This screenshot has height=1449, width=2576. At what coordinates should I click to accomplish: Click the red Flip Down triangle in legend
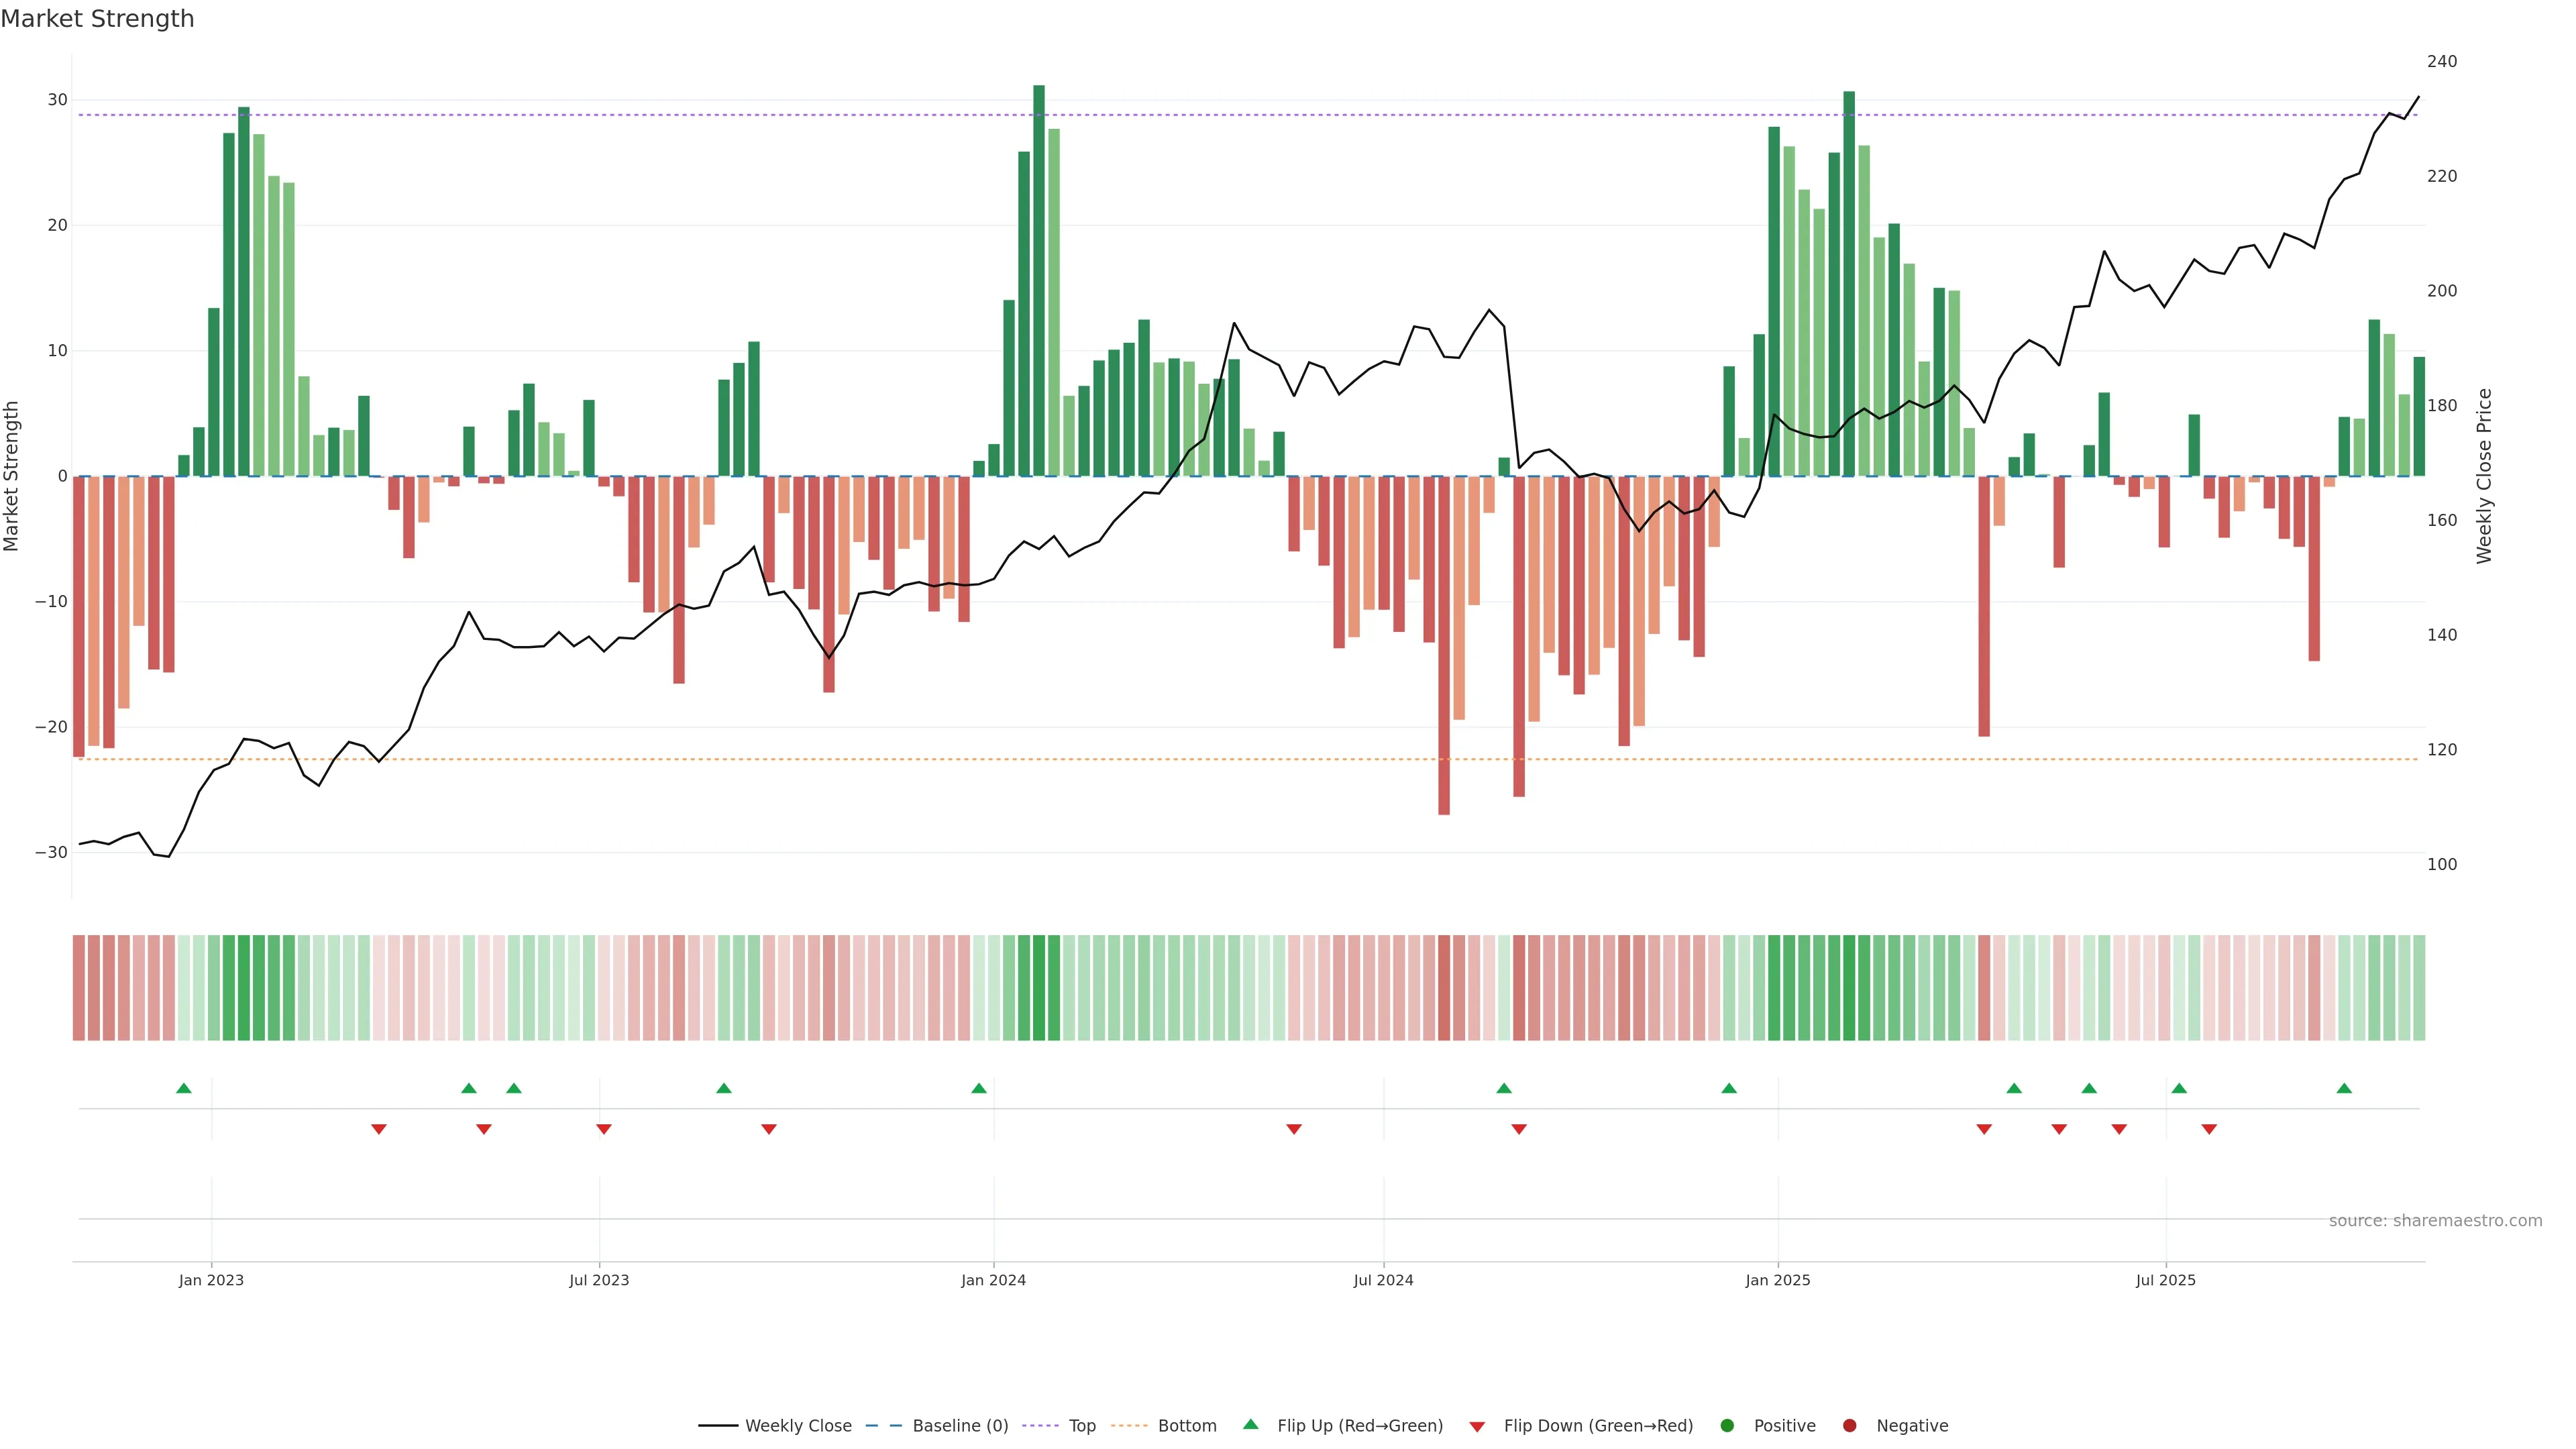(1477, 1426)
